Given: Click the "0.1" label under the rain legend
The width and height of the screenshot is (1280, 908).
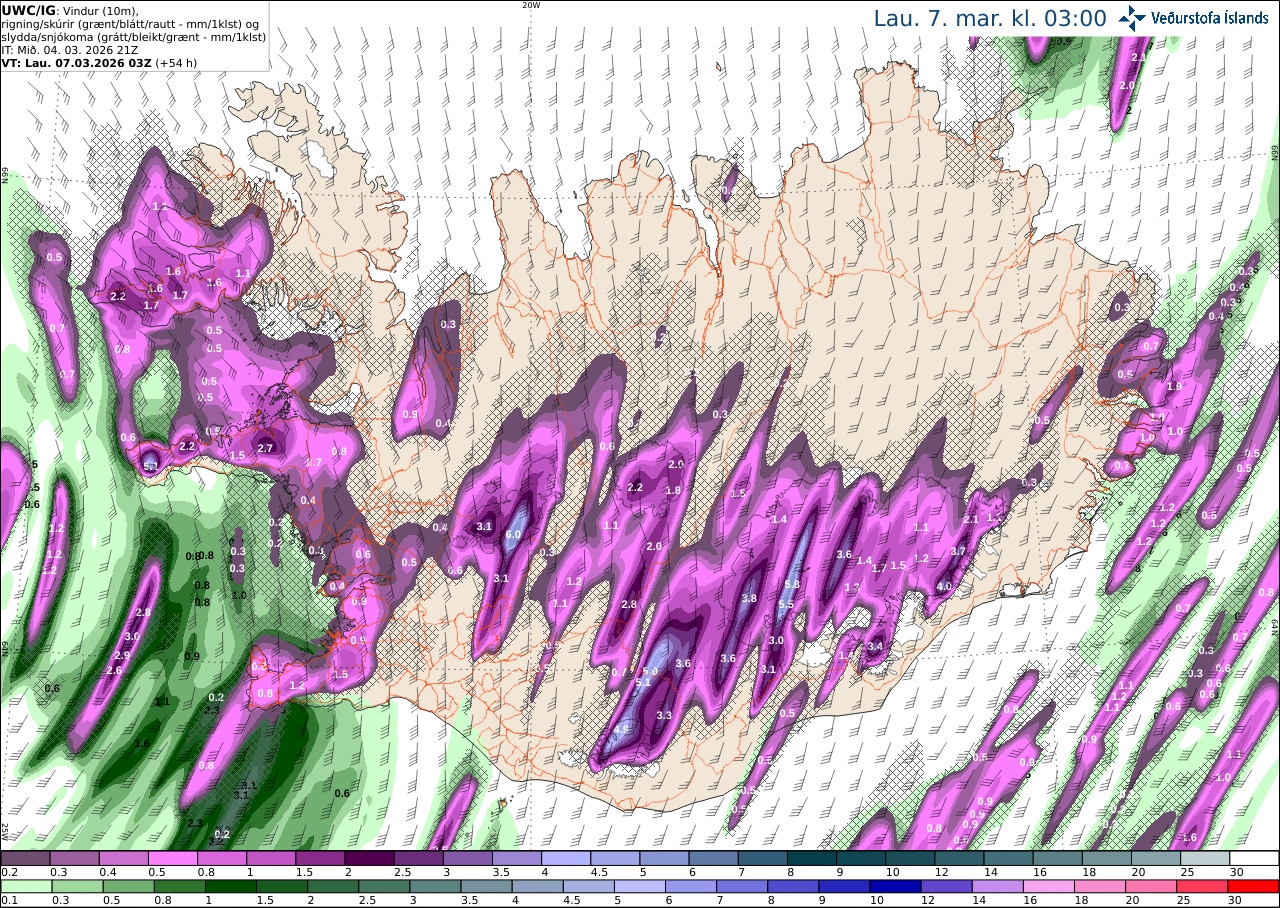Looking at the screenshot, I should pos(8,900).
